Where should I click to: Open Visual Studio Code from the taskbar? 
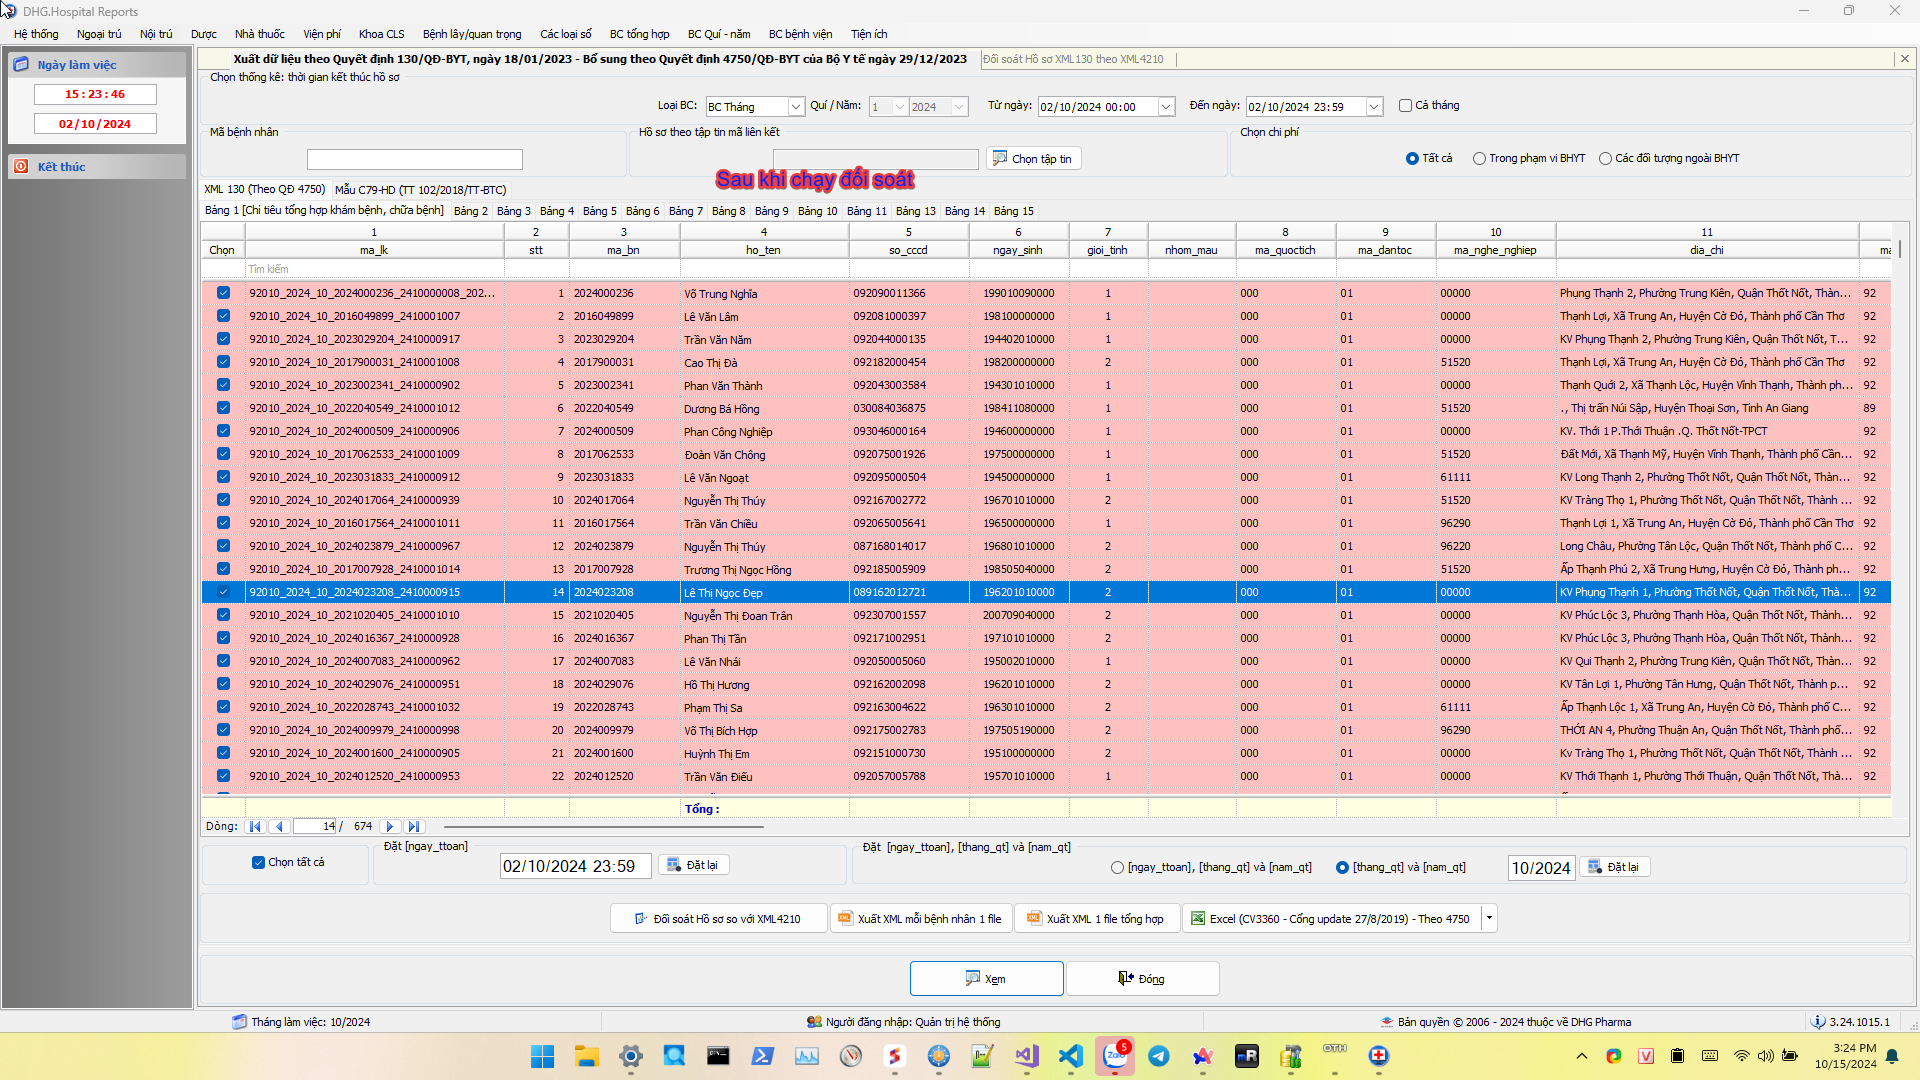click(x=1071, y=1056)
